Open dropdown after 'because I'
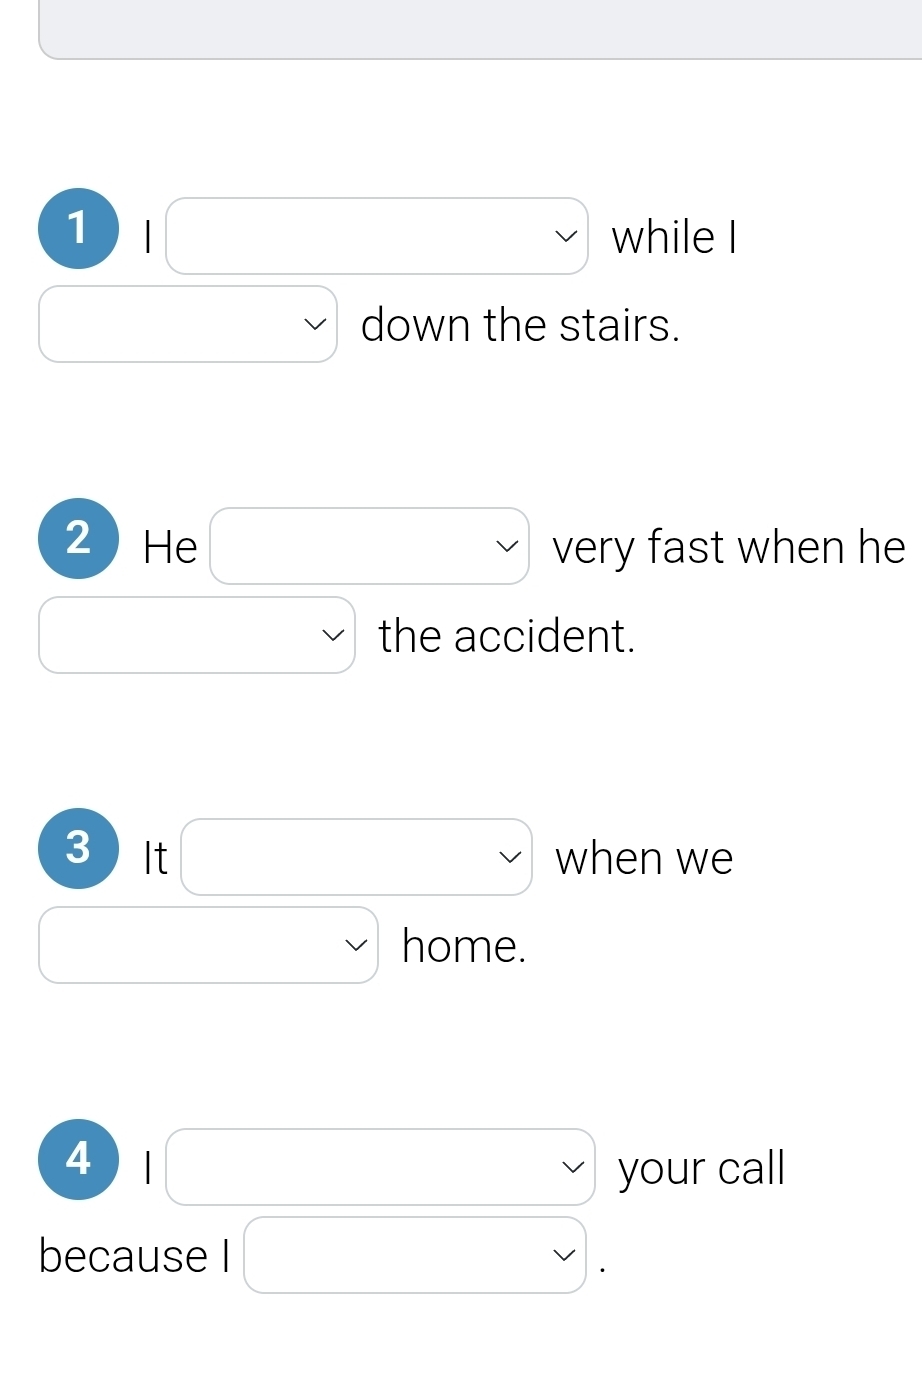Viewport: 922px width, 1387px height. [414, 1255]
